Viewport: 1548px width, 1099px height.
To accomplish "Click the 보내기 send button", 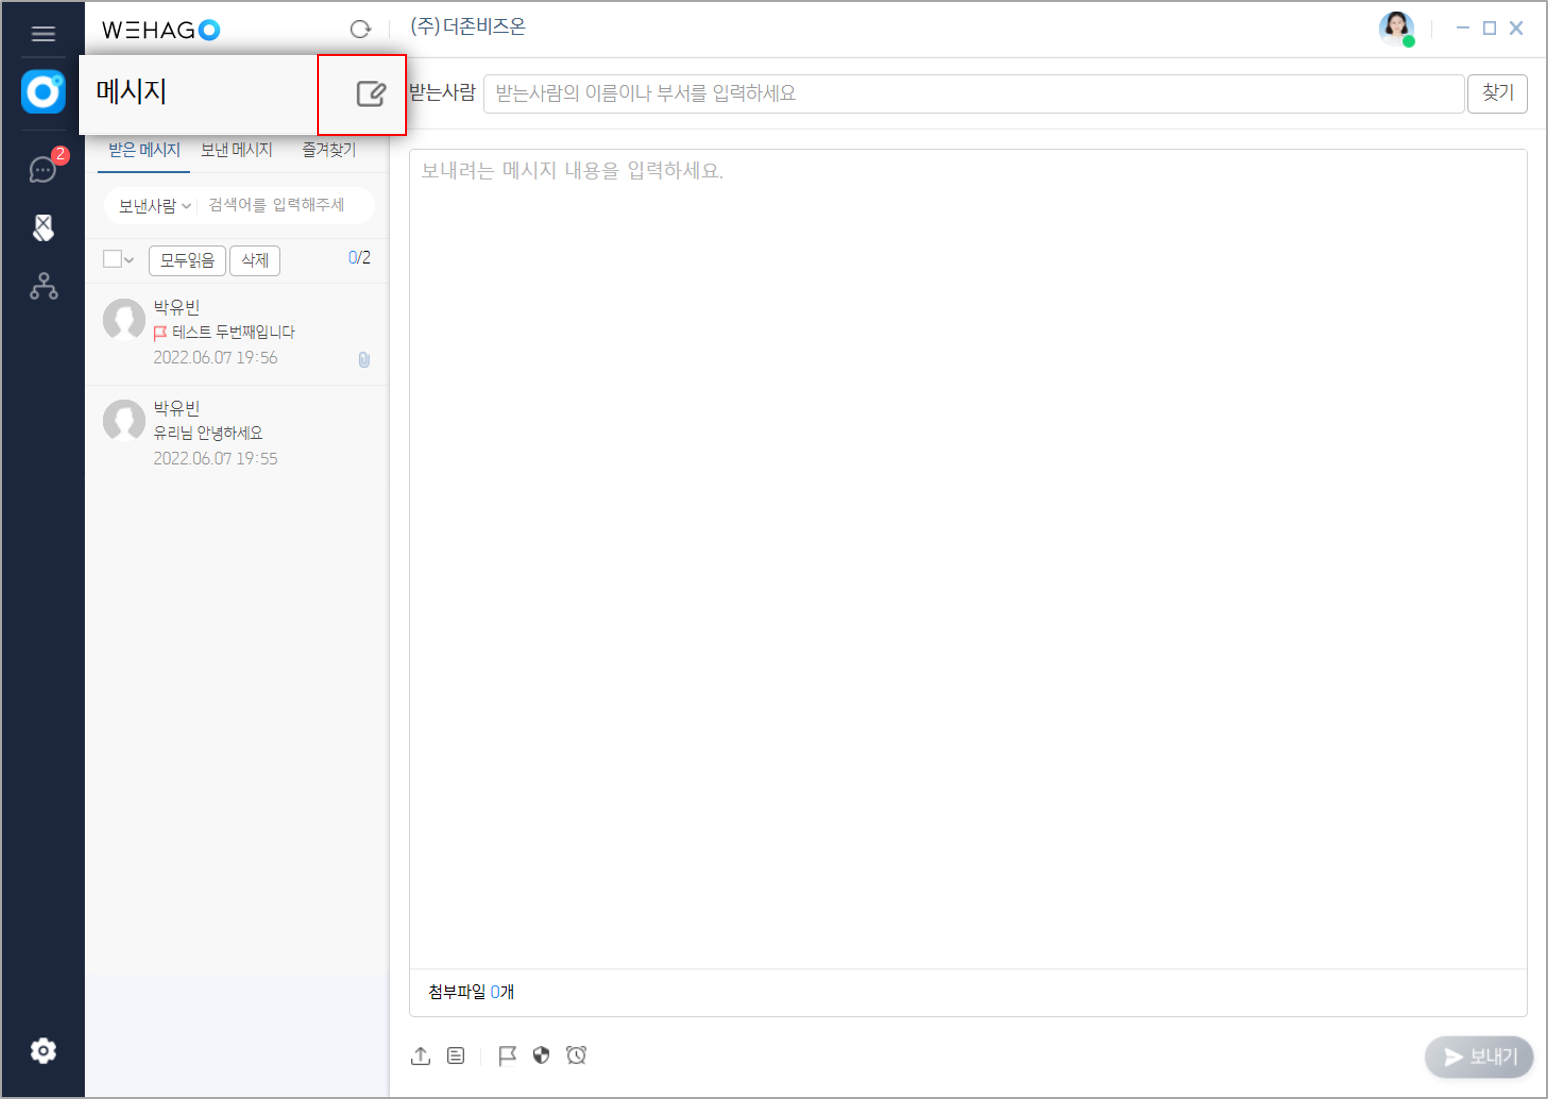I will tap(1479, 1057).
